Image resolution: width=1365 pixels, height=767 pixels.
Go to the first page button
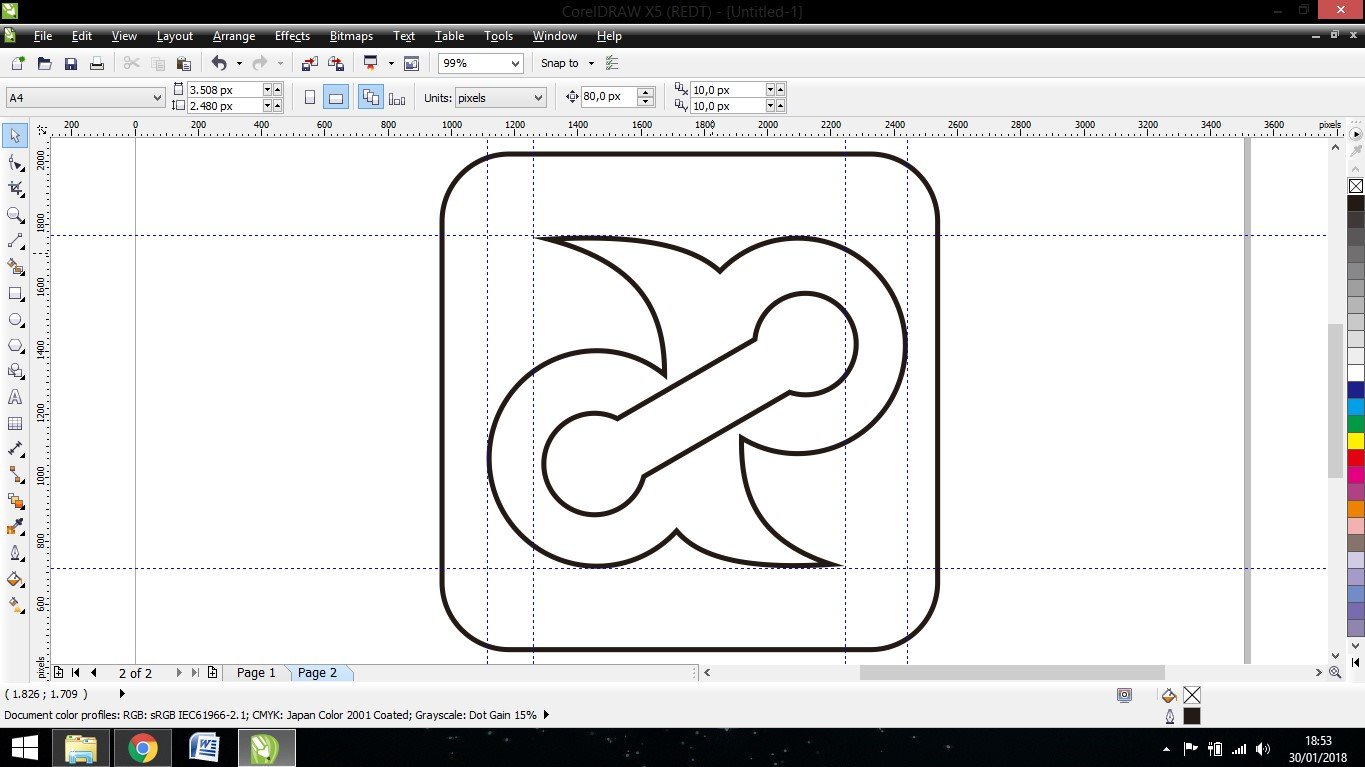76,673
